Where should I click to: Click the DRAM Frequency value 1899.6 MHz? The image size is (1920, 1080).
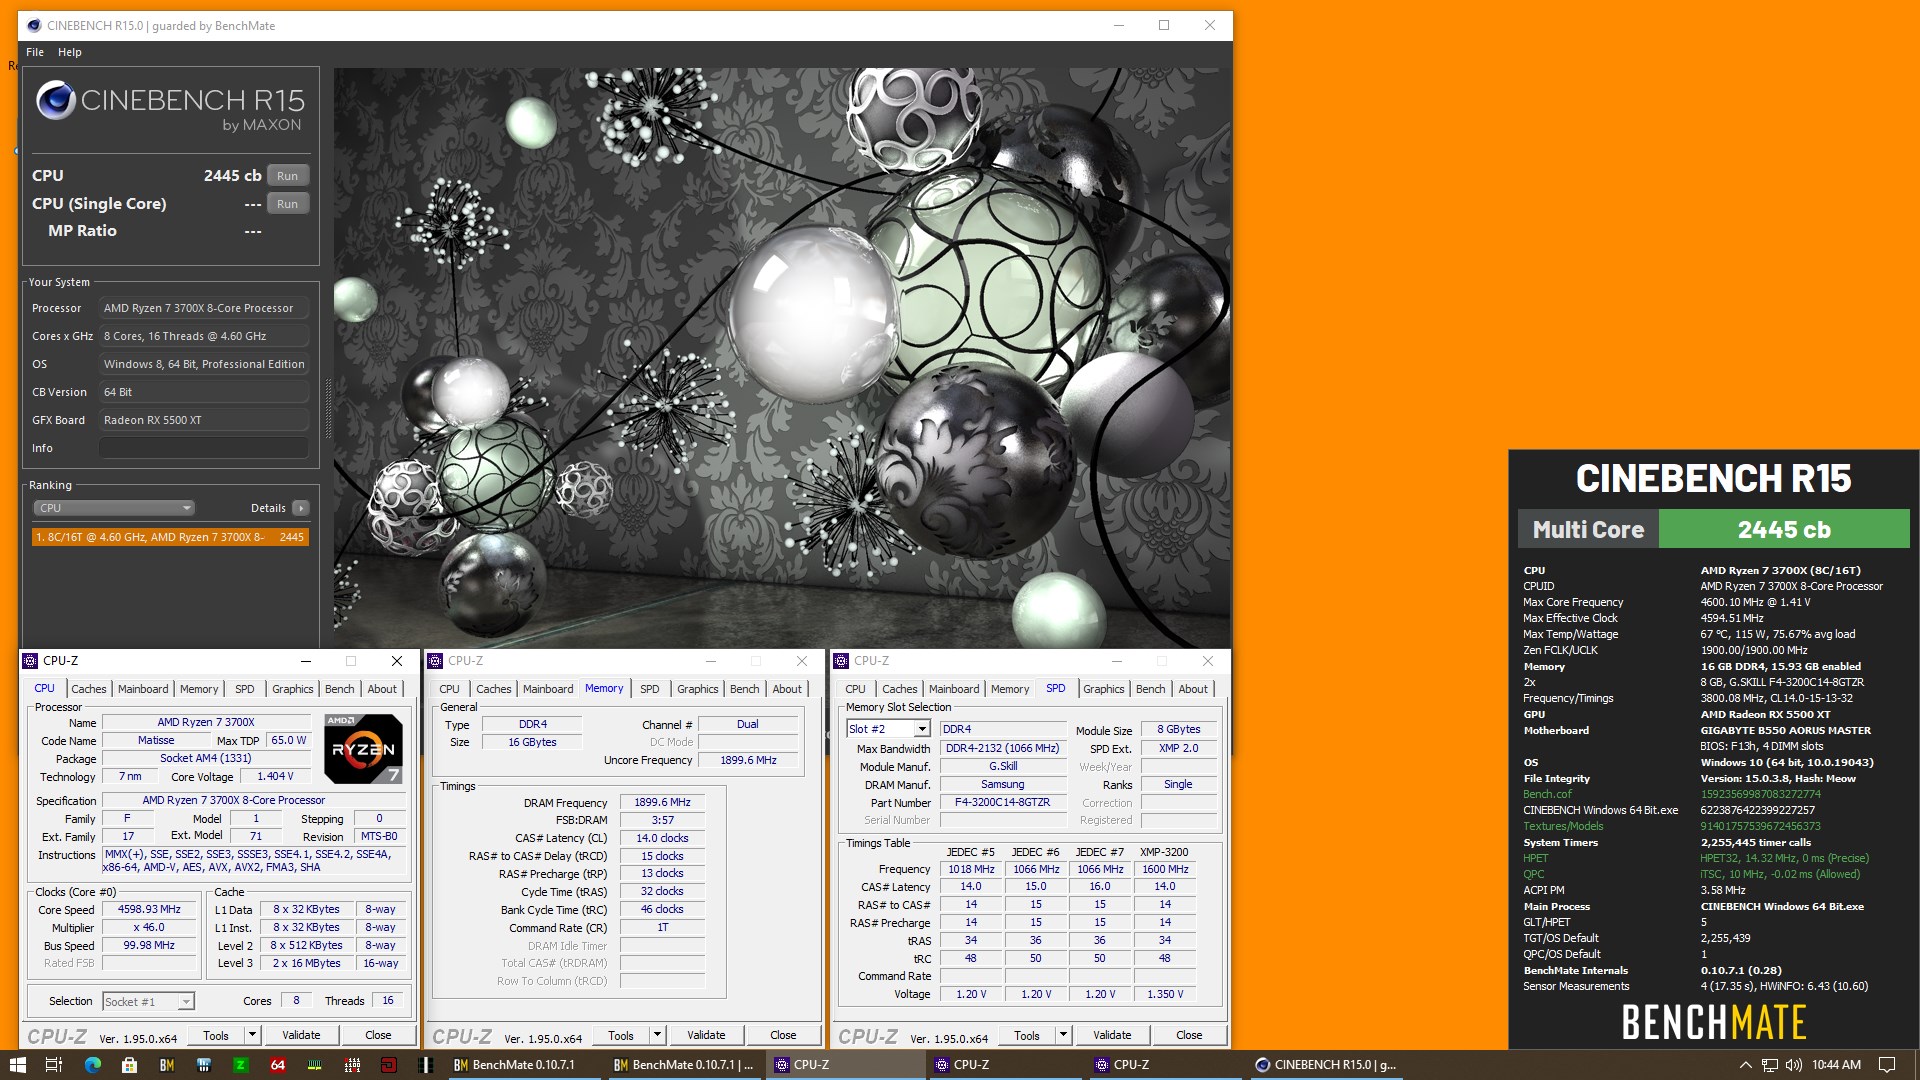tap(662, 802)
